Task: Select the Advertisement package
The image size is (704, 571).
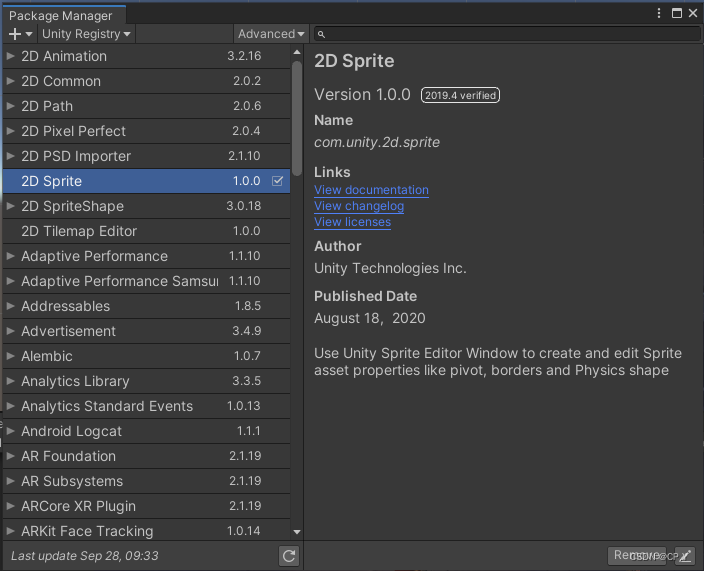Action: tap(146, 331)
